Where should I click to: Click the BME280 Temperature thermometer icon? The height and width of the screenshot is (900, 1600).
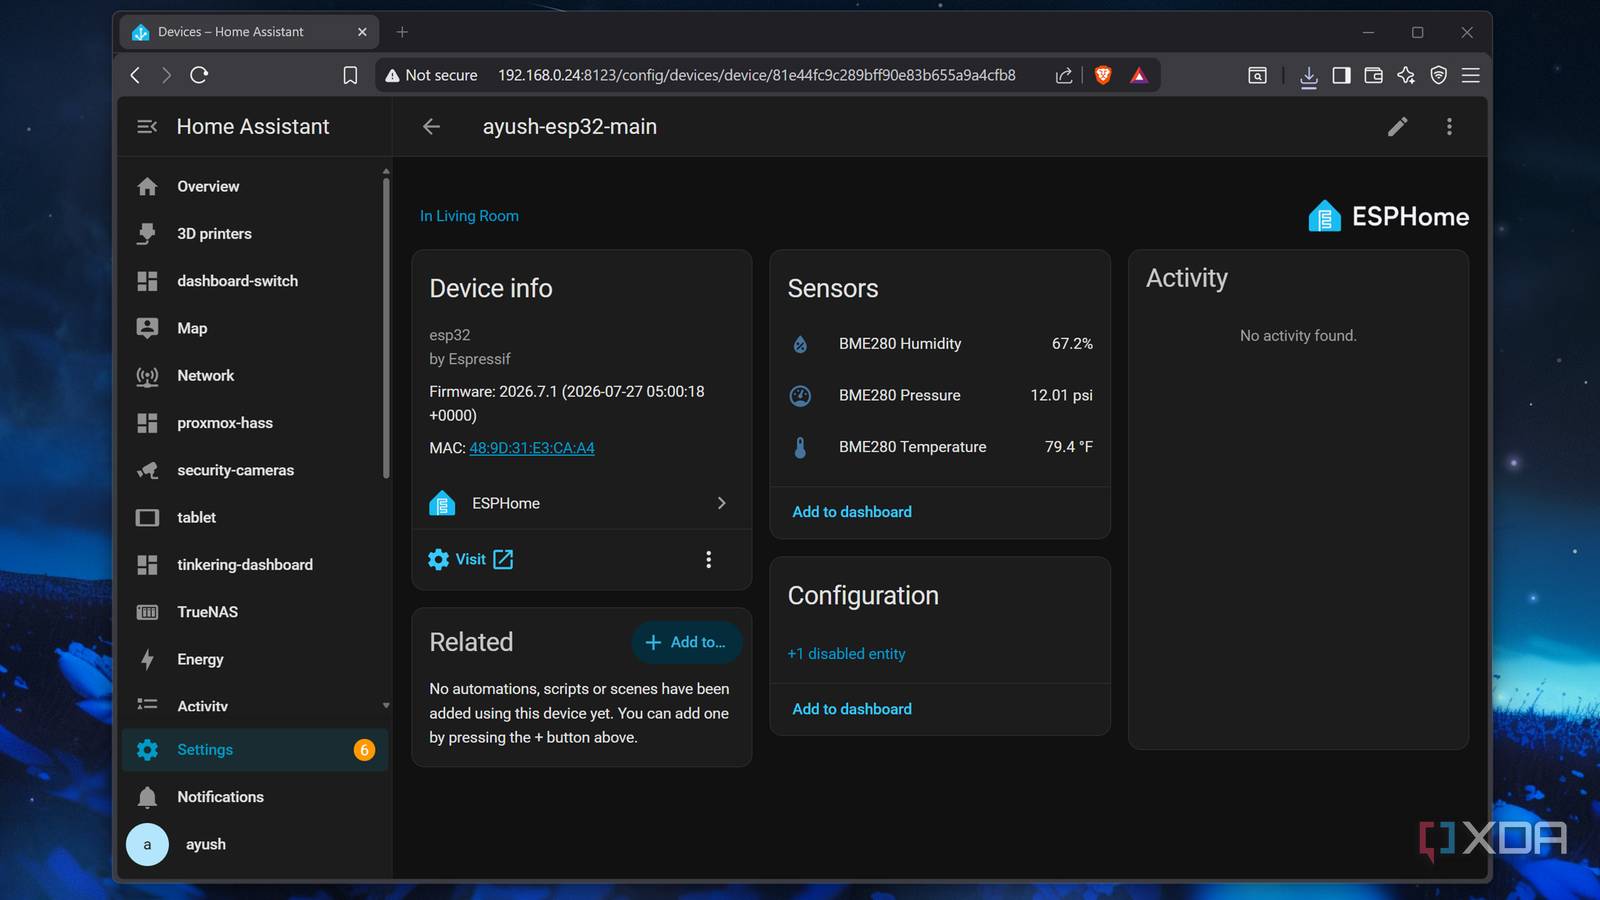point(800,447)
